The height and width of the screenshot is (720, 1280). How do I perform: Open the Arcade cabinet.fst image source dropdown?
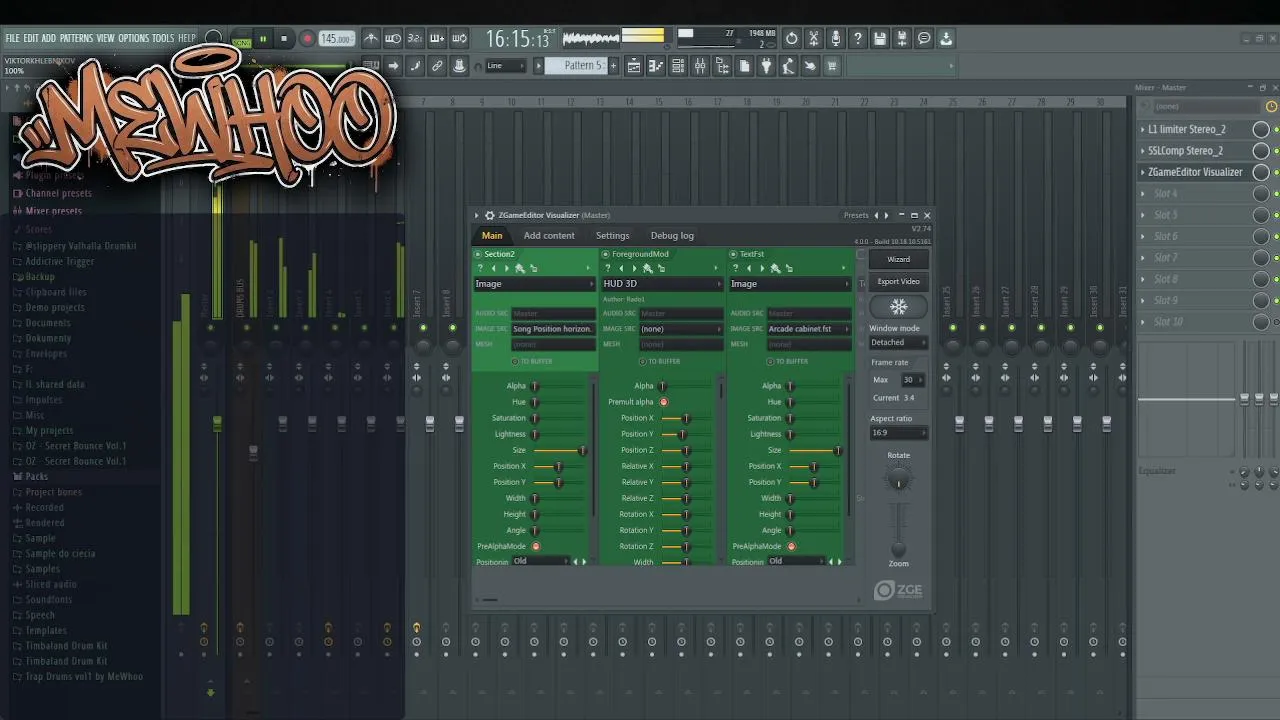click(x=808, y=329)
